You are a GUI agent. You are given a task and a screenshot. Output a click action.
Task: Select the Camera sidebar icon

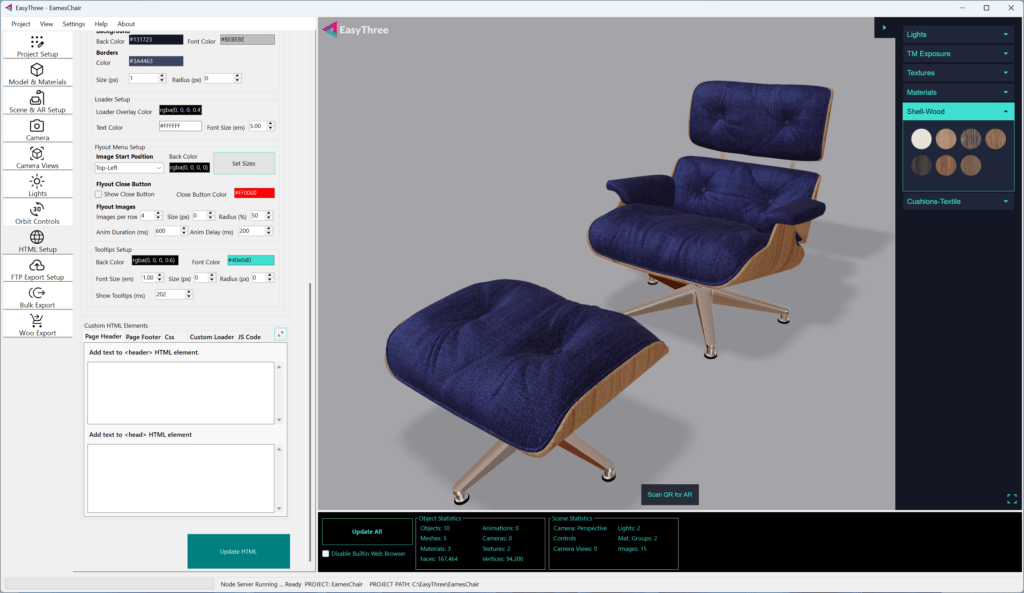tap(37, 130)
